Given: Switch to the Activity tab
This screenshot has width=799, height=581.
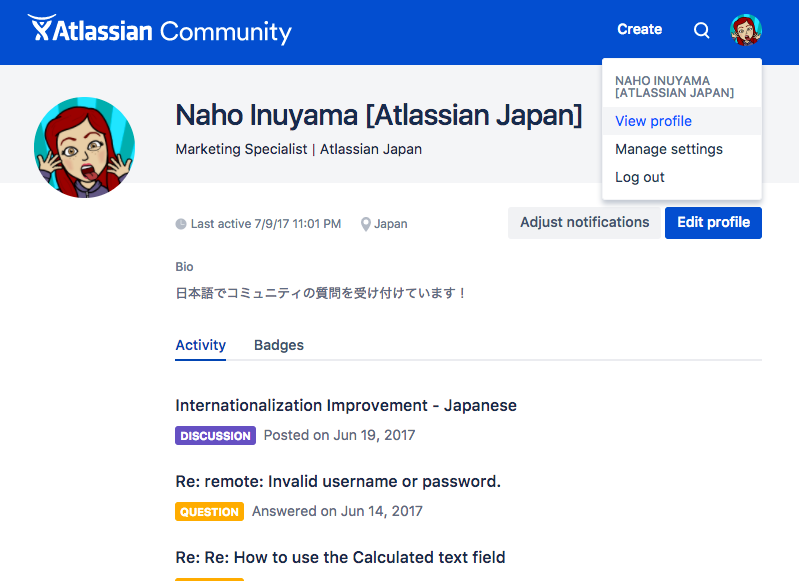Looking at the screenshot, I should pos(200,346).
